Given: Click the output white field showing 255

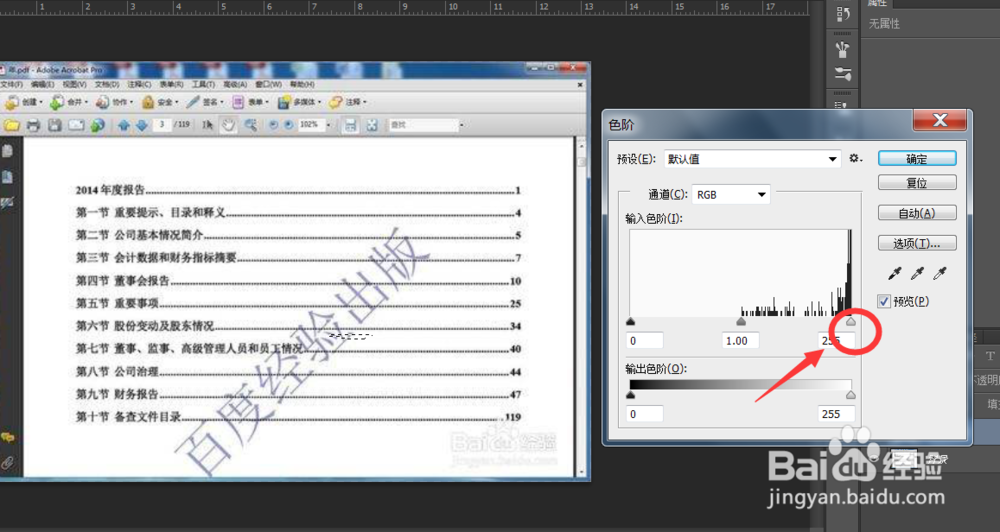Looking at the screenshot, I should (837, 414).
